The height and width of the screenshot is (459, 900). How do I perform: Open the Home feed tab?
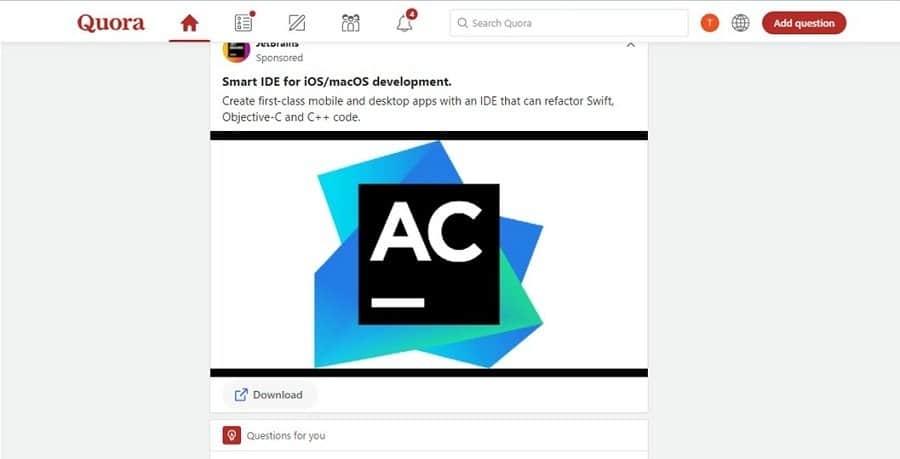(x=189, y=23)
